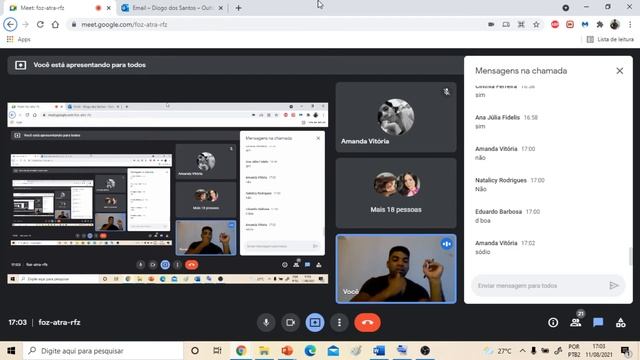The width and height of the screenshot is (640, 360).
Task: Open OBS Studio from taskbar
Action: tap(425, 351)
